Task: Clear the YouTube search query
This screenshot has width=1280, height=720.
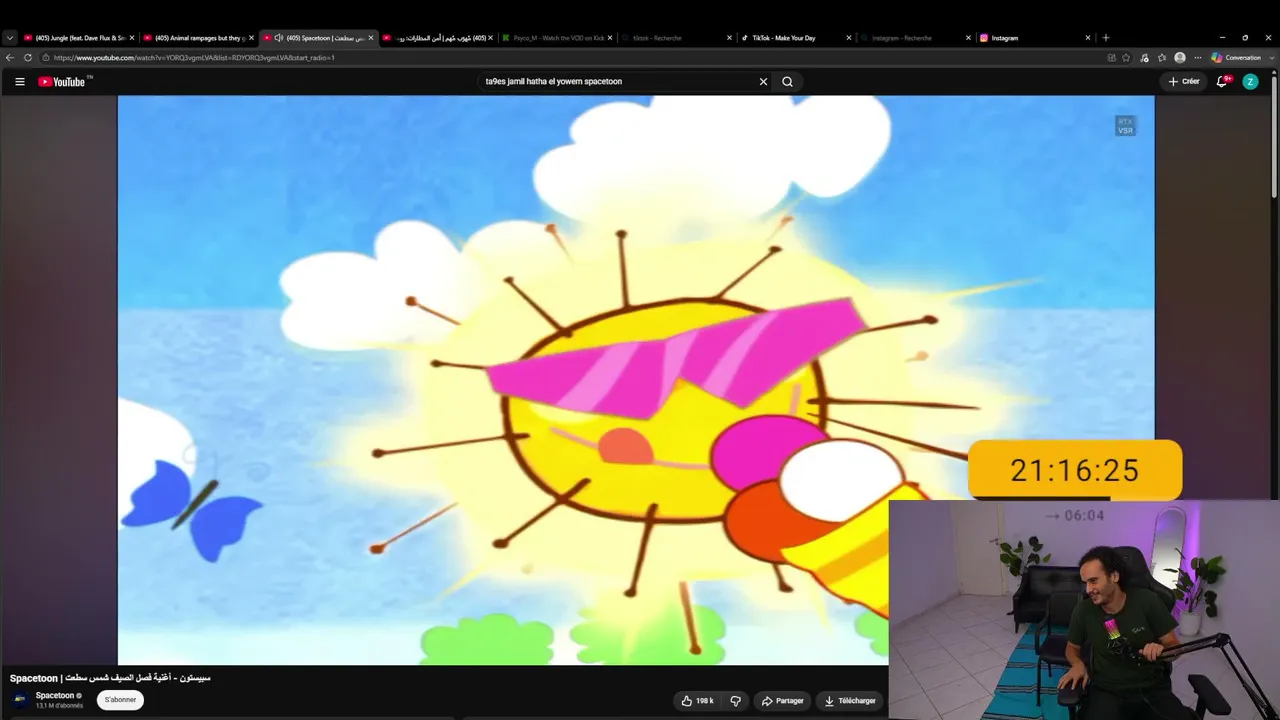Action: (763, 82)
